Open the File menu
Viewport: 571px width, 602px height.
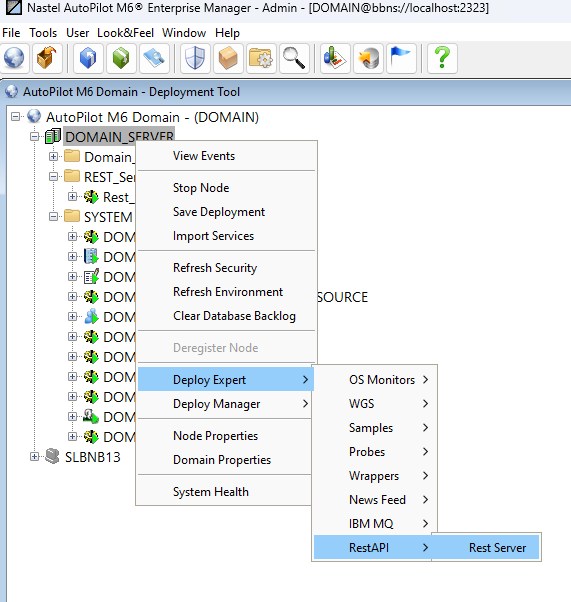click(x=11, y=33)
